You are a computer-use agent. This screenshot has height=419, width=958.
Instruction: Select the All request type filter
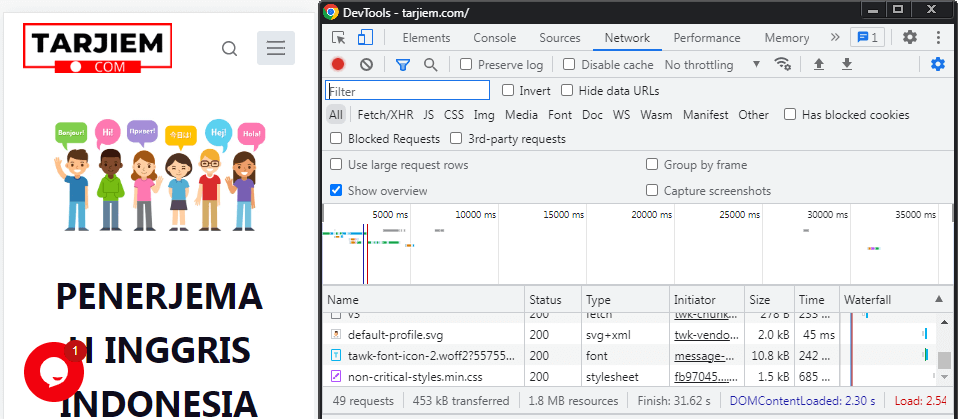336,114
